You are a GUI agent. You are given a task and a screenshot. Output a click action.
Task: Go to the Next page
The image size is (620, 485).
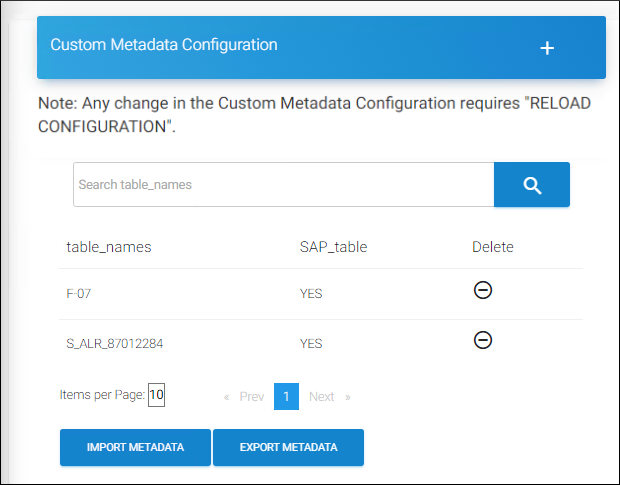click(321, 397)
